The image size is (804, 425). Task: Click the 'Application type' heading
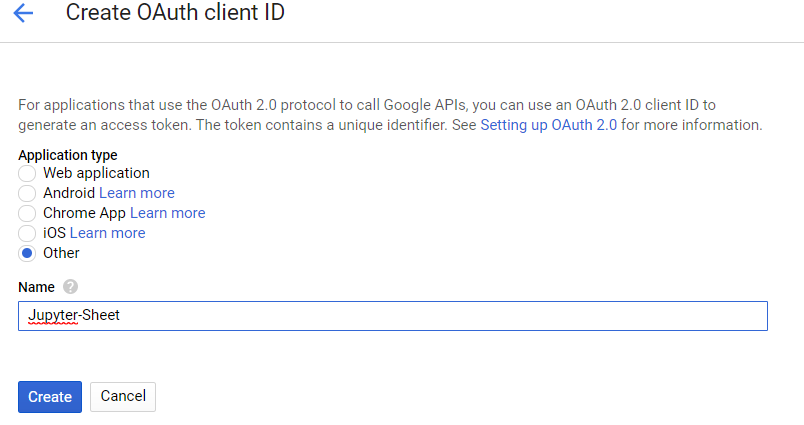[68, 155]
